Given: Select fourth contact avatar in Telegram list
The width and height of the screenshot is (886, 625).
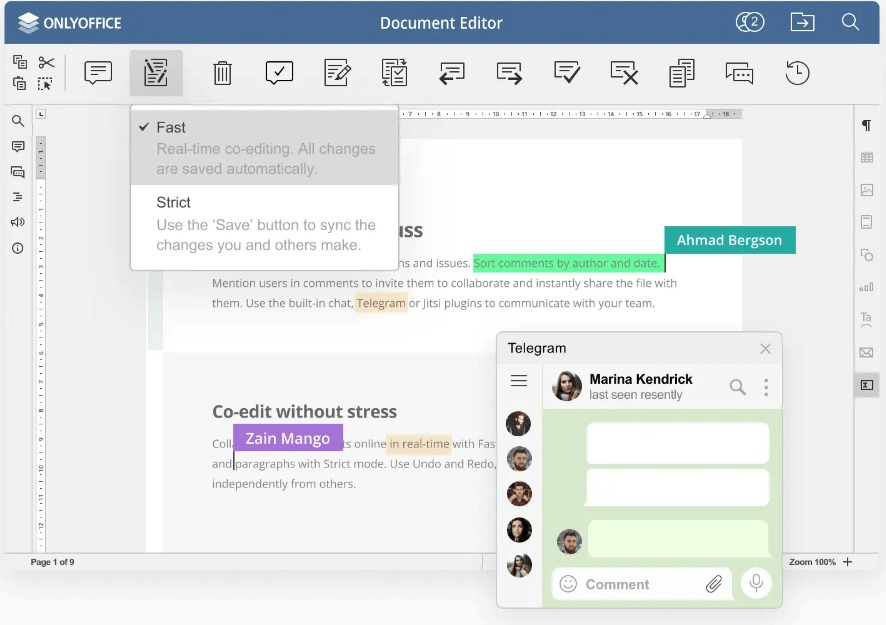Looking at the screenshot, I should click(519, 529).
